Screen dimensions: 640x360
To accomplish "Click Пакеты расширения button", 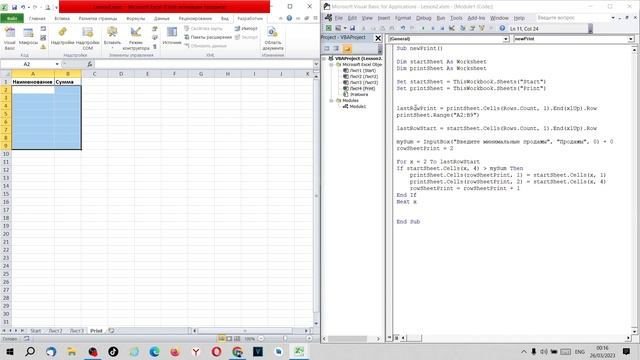I will point(208,37).
